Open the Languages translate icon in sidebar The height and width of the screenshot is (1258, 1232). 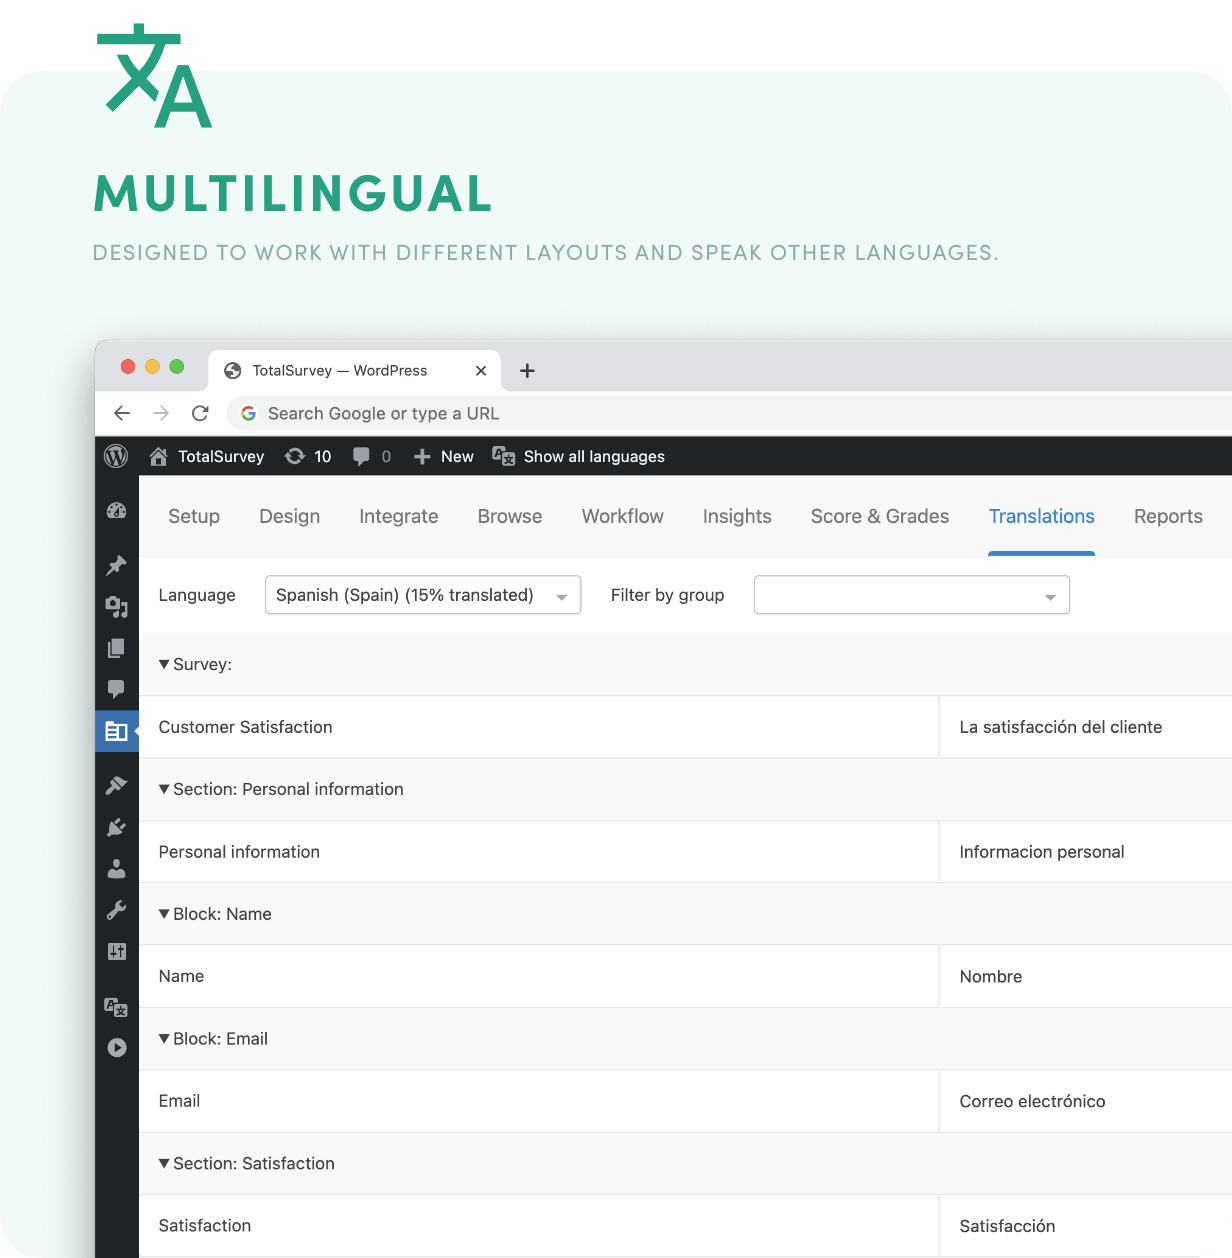click(116, 1006)
